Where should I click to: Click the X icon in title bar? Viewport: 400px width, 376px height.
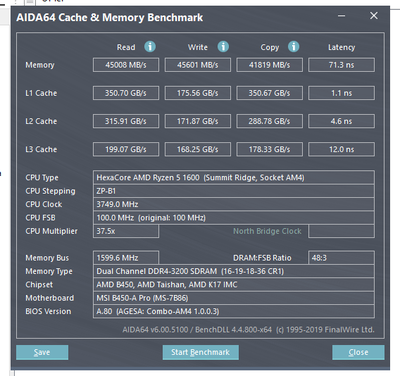pos(374,16)
